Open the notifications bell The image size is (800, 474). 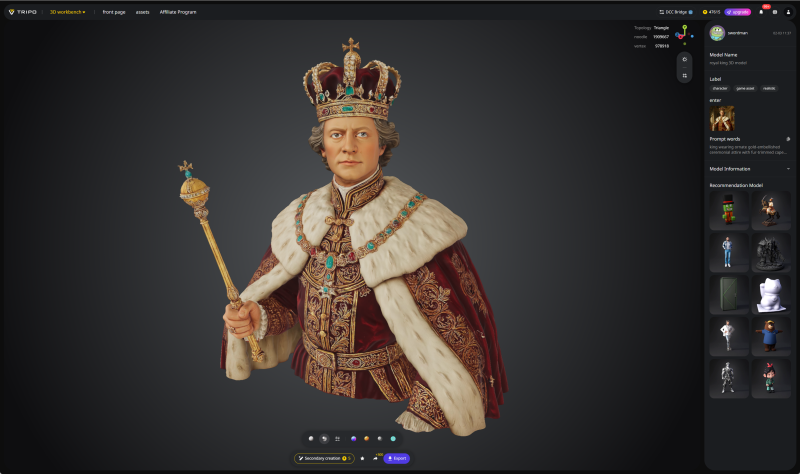coord(761,12)
